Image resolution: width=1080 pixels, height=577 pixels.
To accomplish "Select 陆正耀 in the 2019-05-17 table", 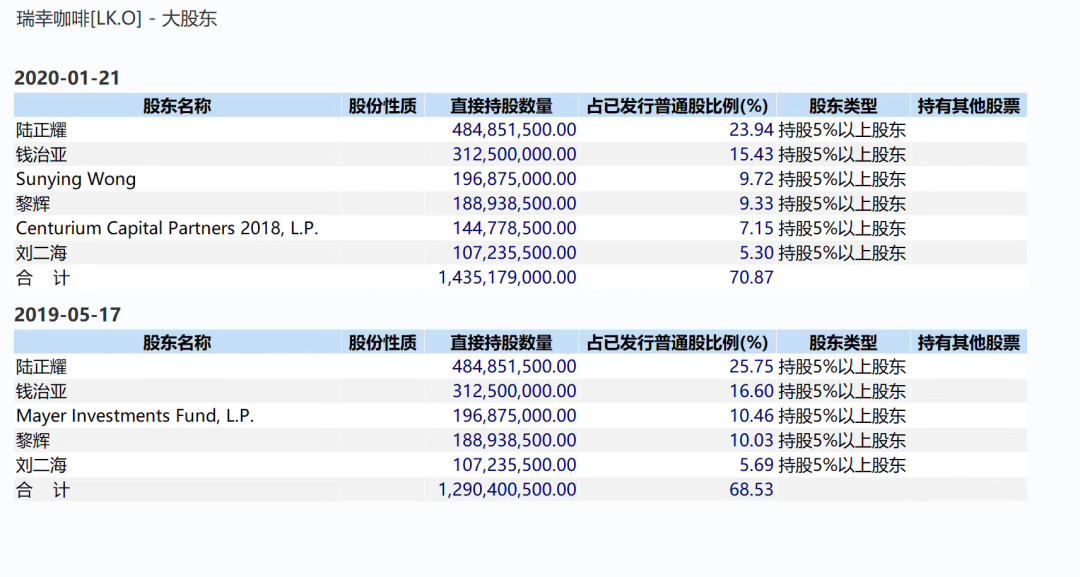I will coord(41,367).
